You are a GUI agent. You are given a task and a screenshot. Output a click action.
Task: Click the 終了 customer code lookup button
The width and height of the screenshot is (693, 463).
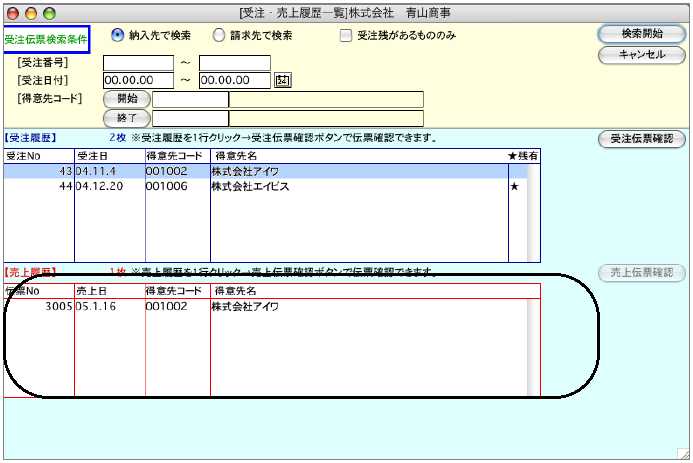click(126, 118)
